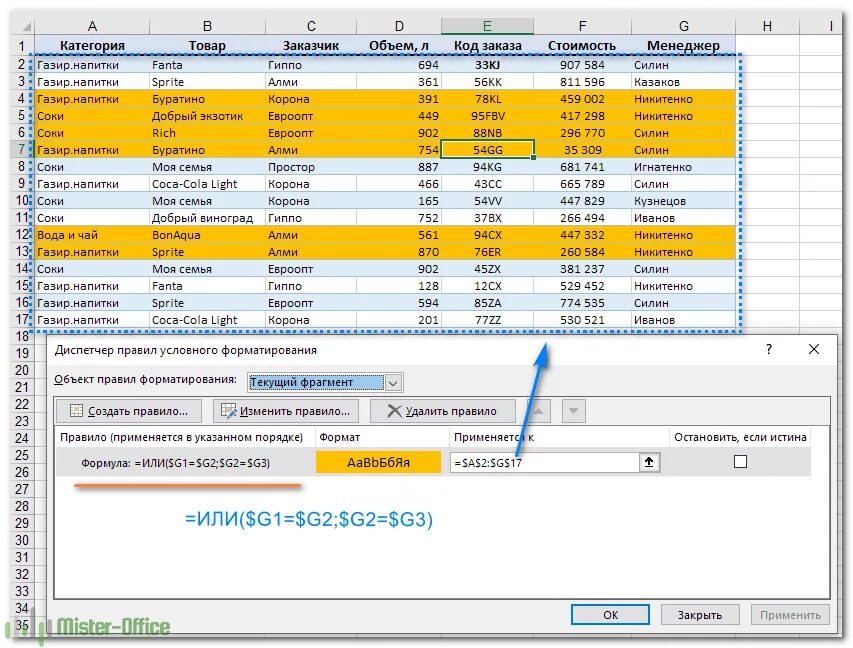Click the Применяется к column header
The height and width of the screenshot is (648, 853).
tap(559, 437)
